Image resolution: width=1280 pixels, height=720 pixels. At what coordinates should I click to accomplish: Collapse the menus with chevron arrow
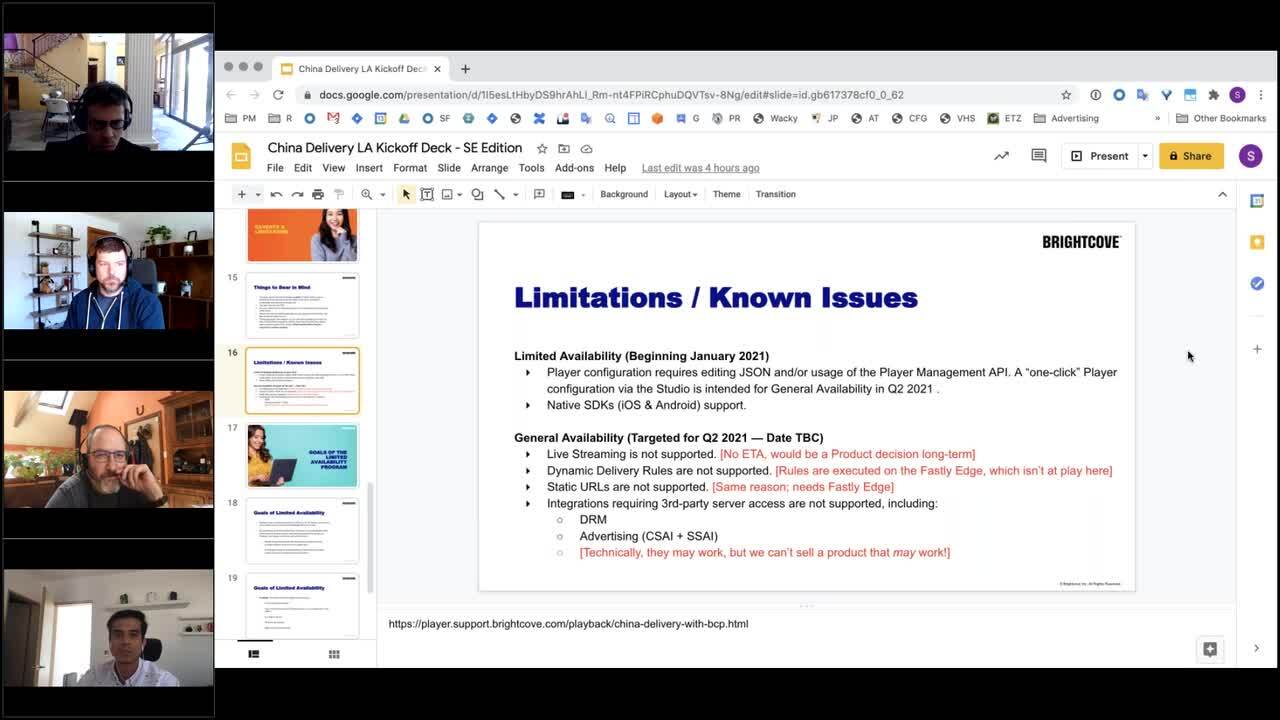coord(1222,194)
